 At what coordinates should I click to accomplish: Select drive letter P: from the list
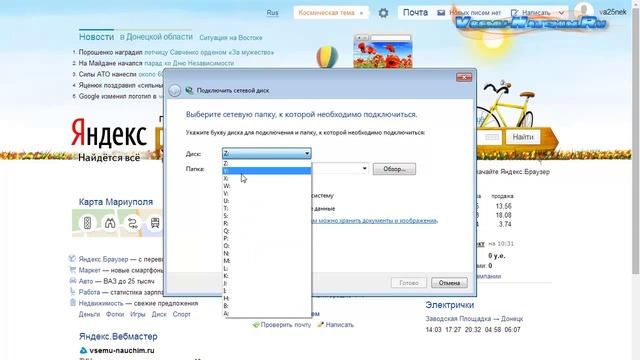[267, 238]
